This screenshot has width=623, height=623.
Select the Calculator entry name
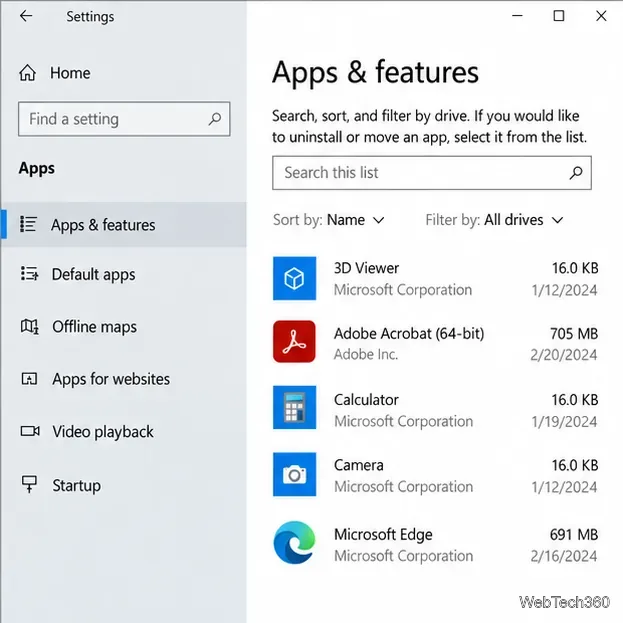[366, 400]
